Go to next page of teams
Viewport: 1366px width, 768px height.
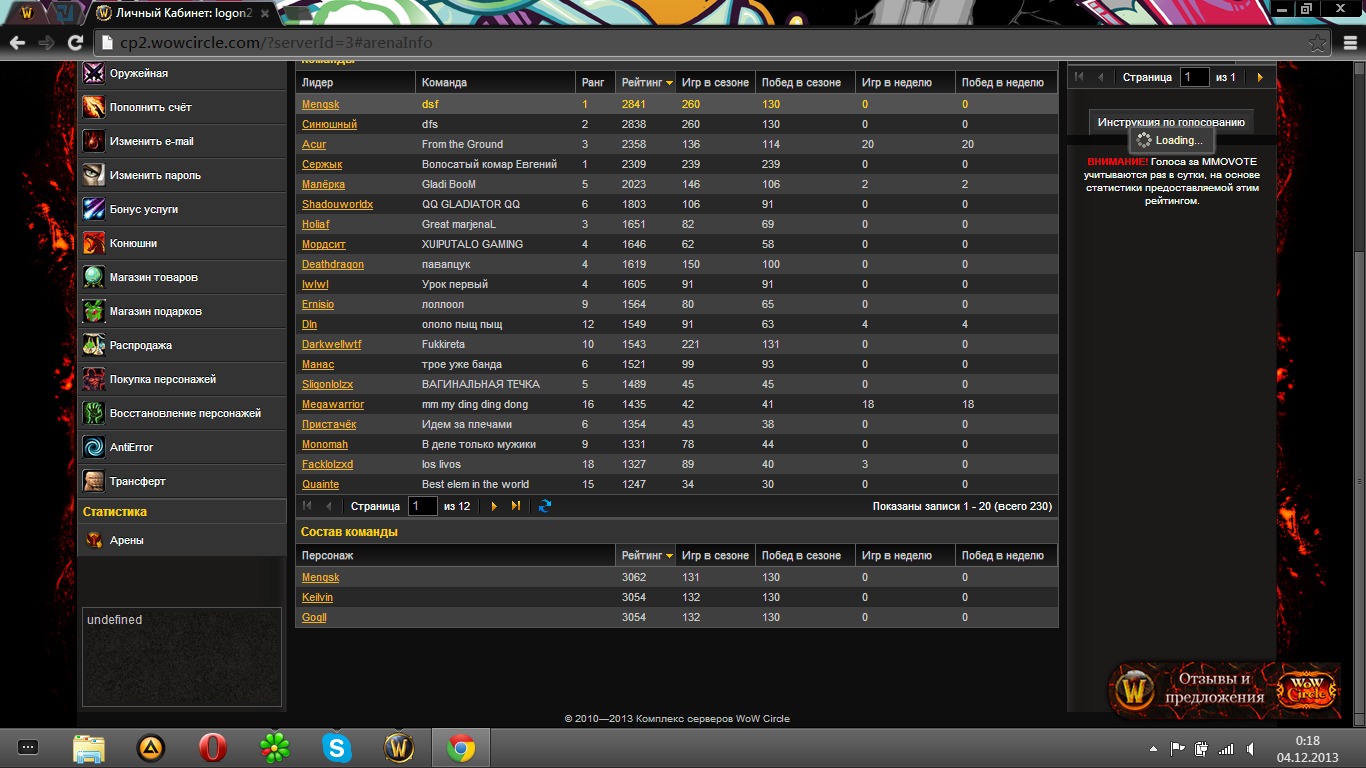(494, 506)
